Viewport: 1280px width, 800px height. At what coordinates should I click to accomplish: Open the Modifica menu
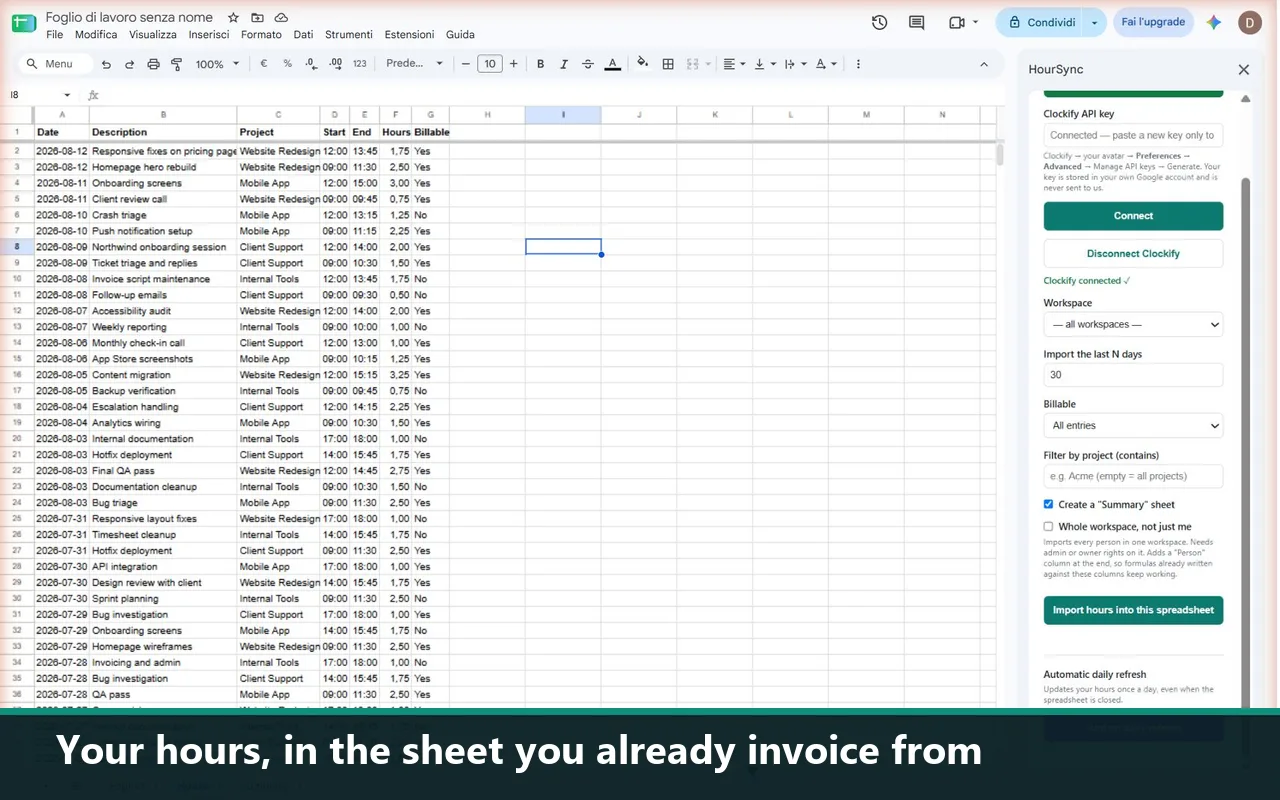[96, 35]
